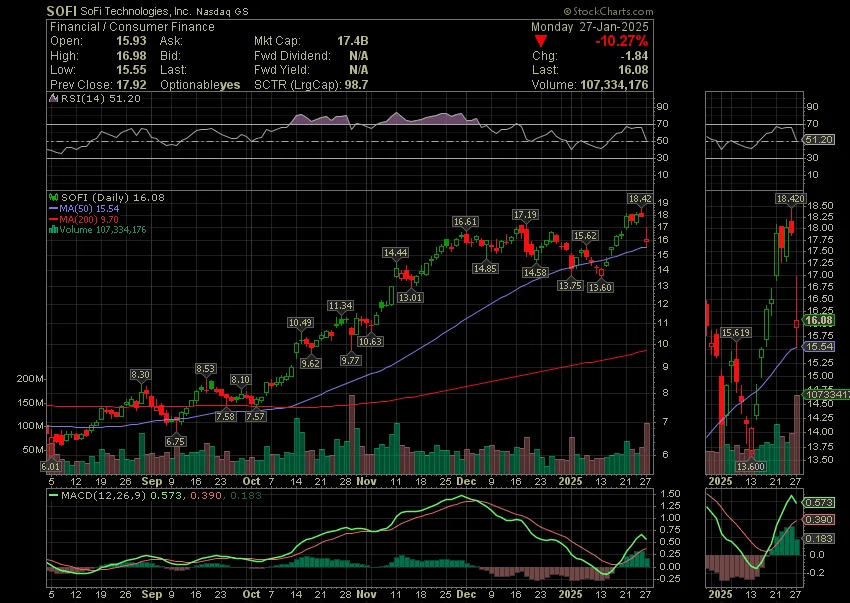
Task: Click the RSI indicator icon beside RSI(14)
Action: tap(54, 99)
